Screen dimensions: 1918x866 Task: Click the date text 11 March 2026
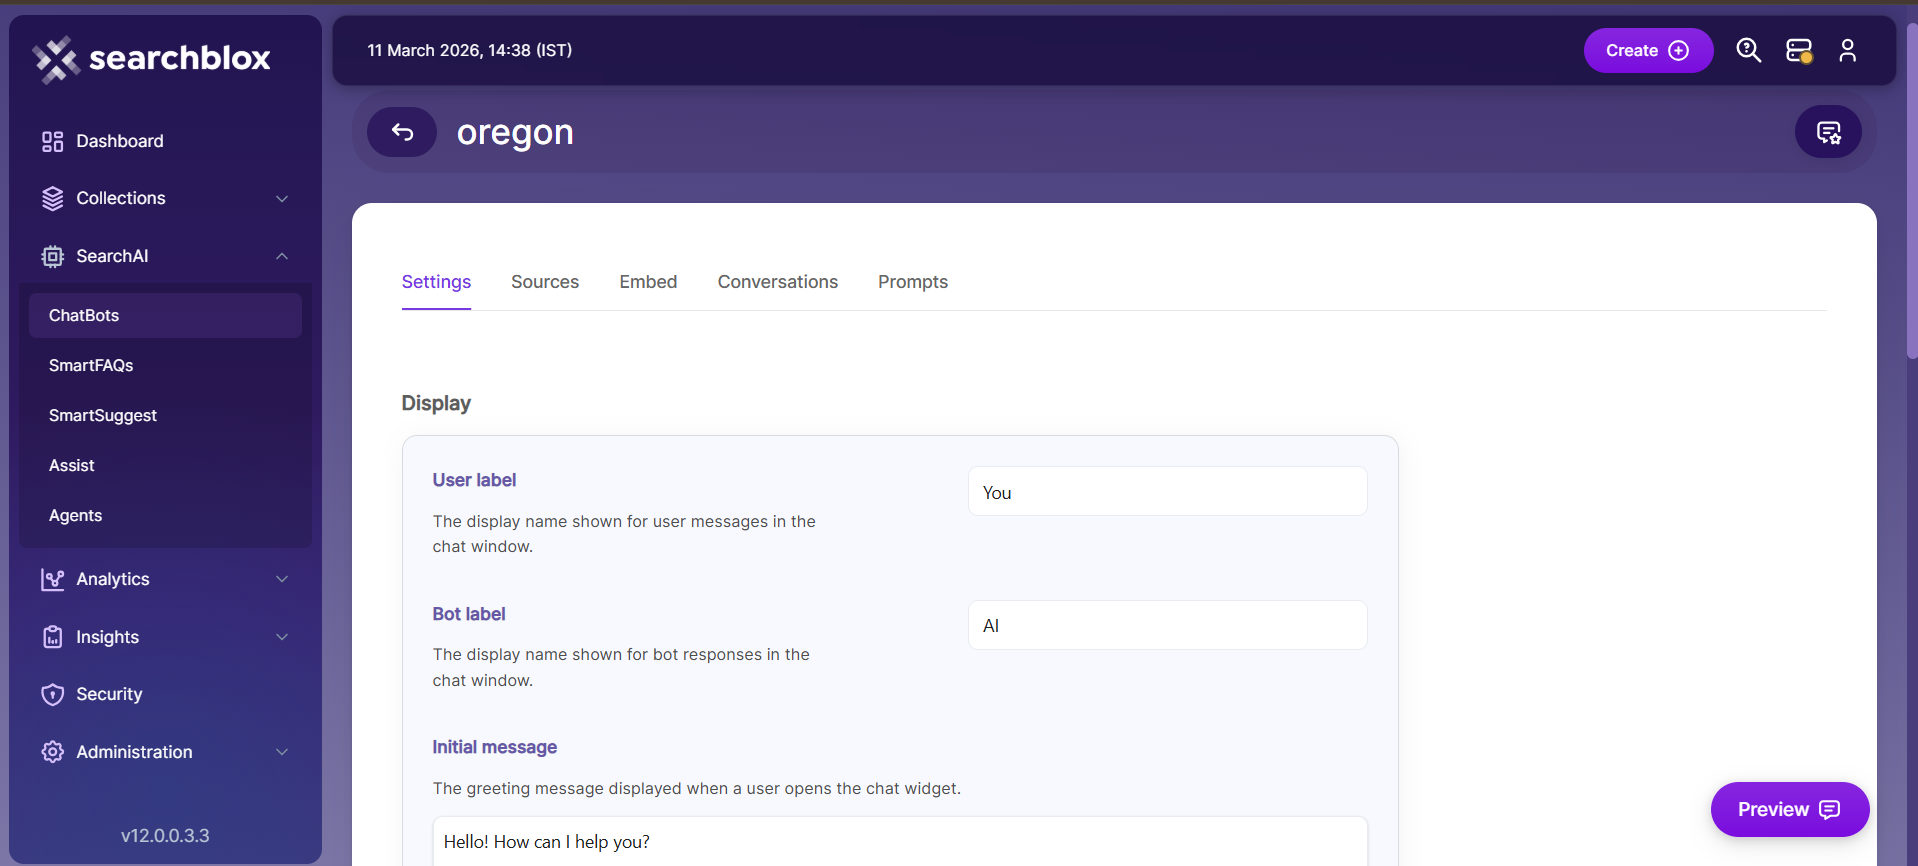point(424,50)
